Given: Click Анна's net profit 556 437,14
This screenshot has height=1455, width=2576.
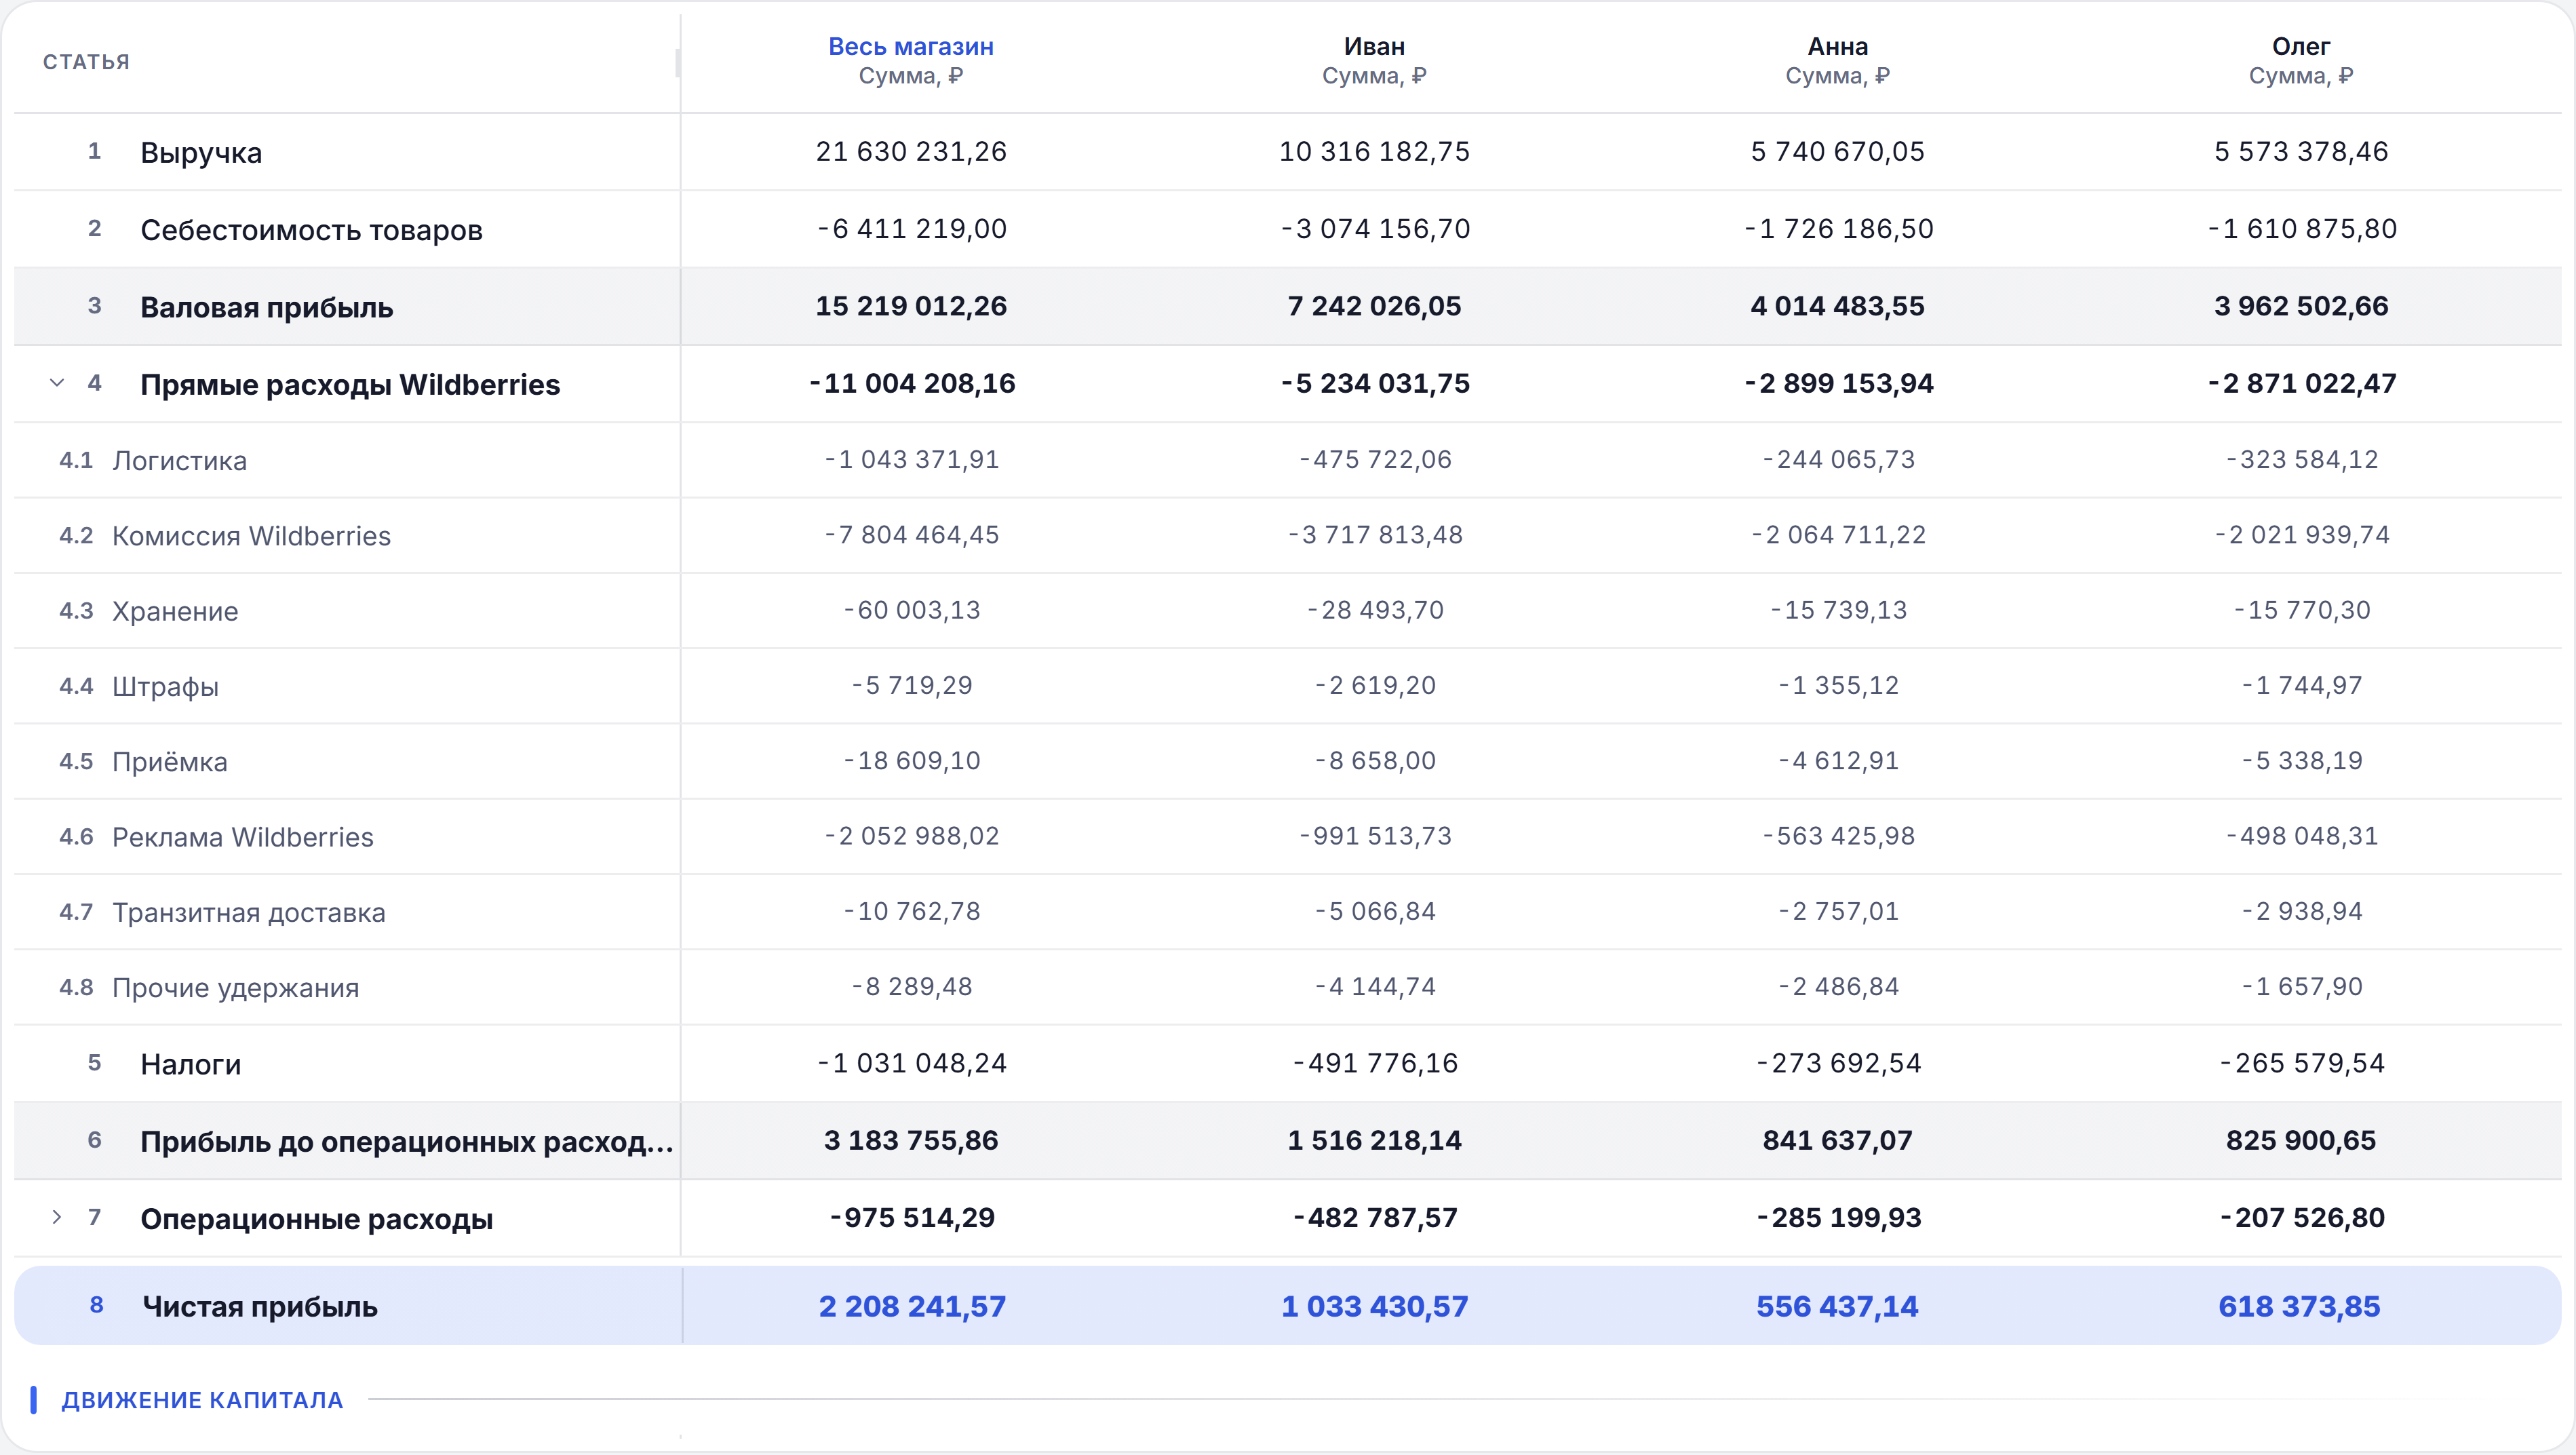Looking at the screenshot, I should coord(1837,1306).
